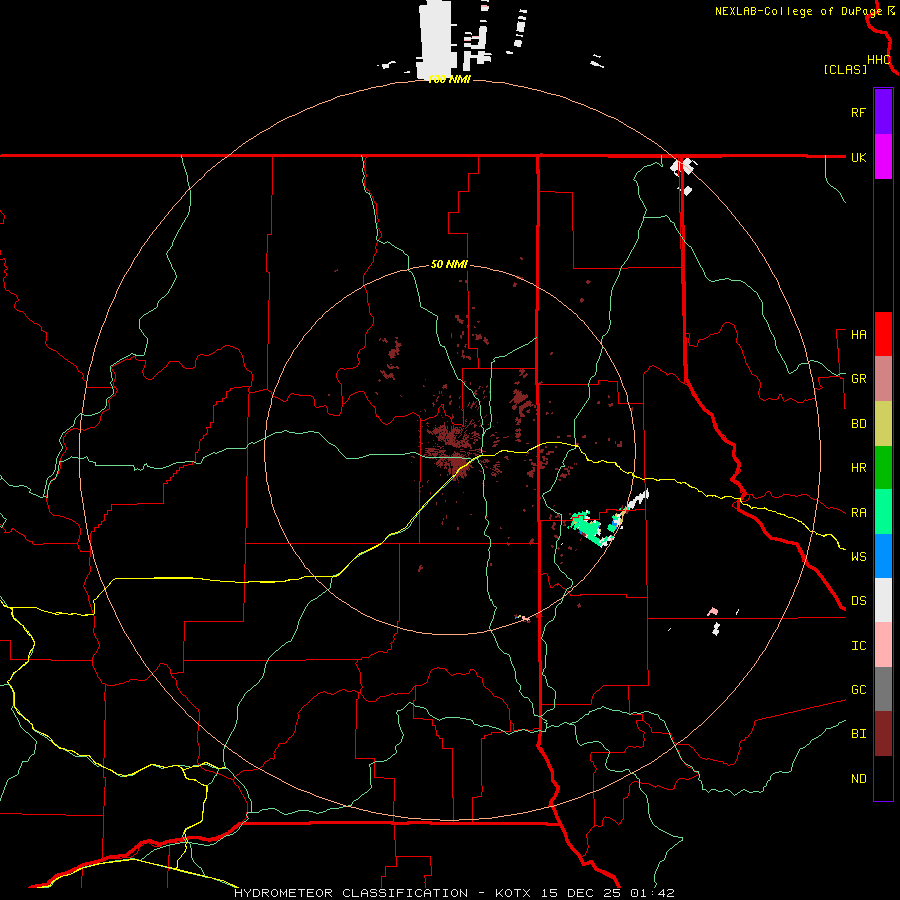Click the HHC product label
This screenshot has height=900, width=900.
878,60
